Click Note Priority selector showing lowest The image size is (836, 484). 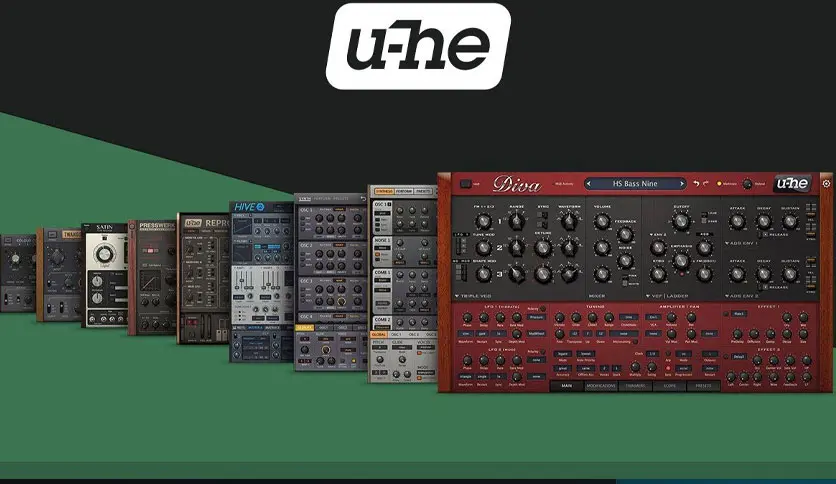point(585,354)
